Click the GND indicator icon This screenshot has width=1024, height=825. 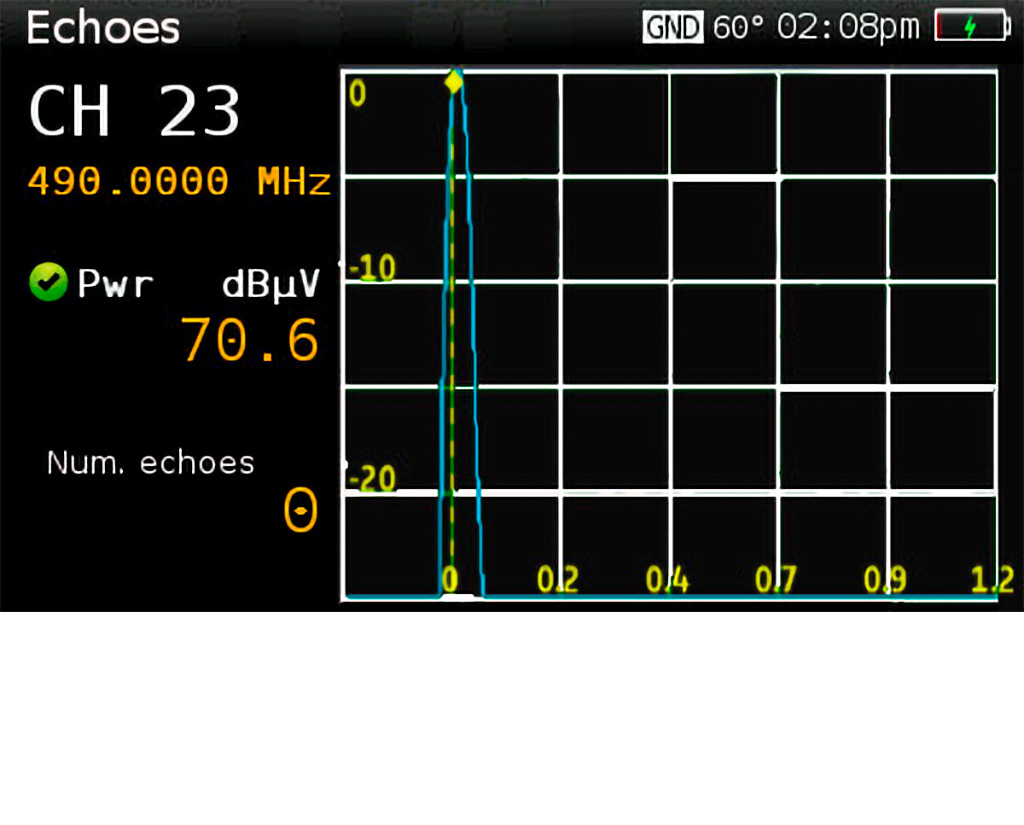673,27
